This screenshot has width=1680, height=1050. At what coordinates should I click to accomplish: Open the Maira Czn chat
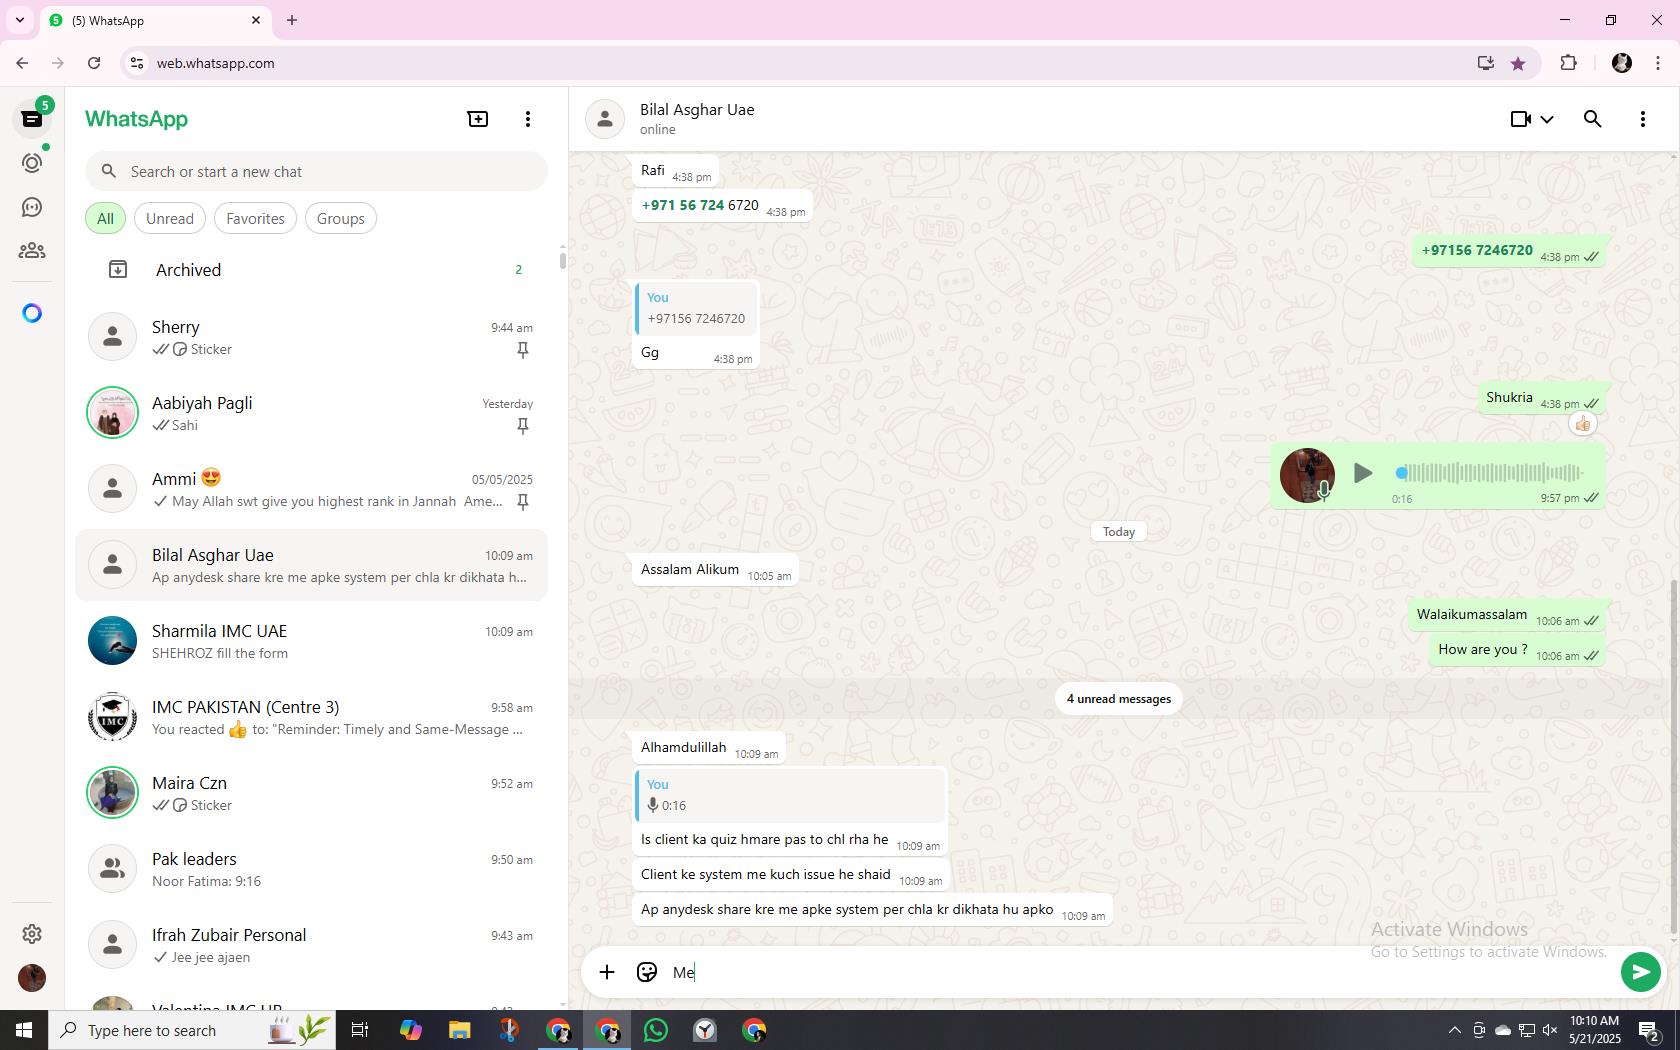(312, 793)
